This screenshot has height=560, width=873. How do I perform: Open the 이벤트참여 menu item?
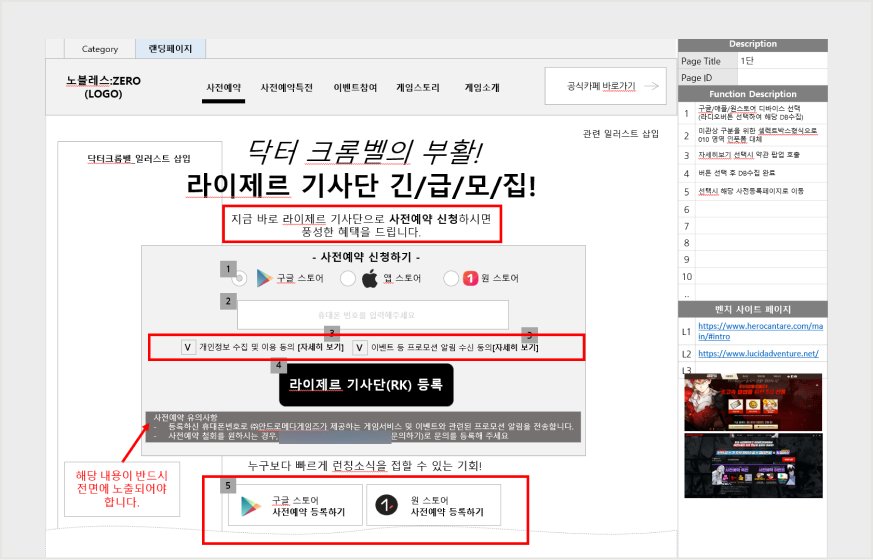click(355, 88)
